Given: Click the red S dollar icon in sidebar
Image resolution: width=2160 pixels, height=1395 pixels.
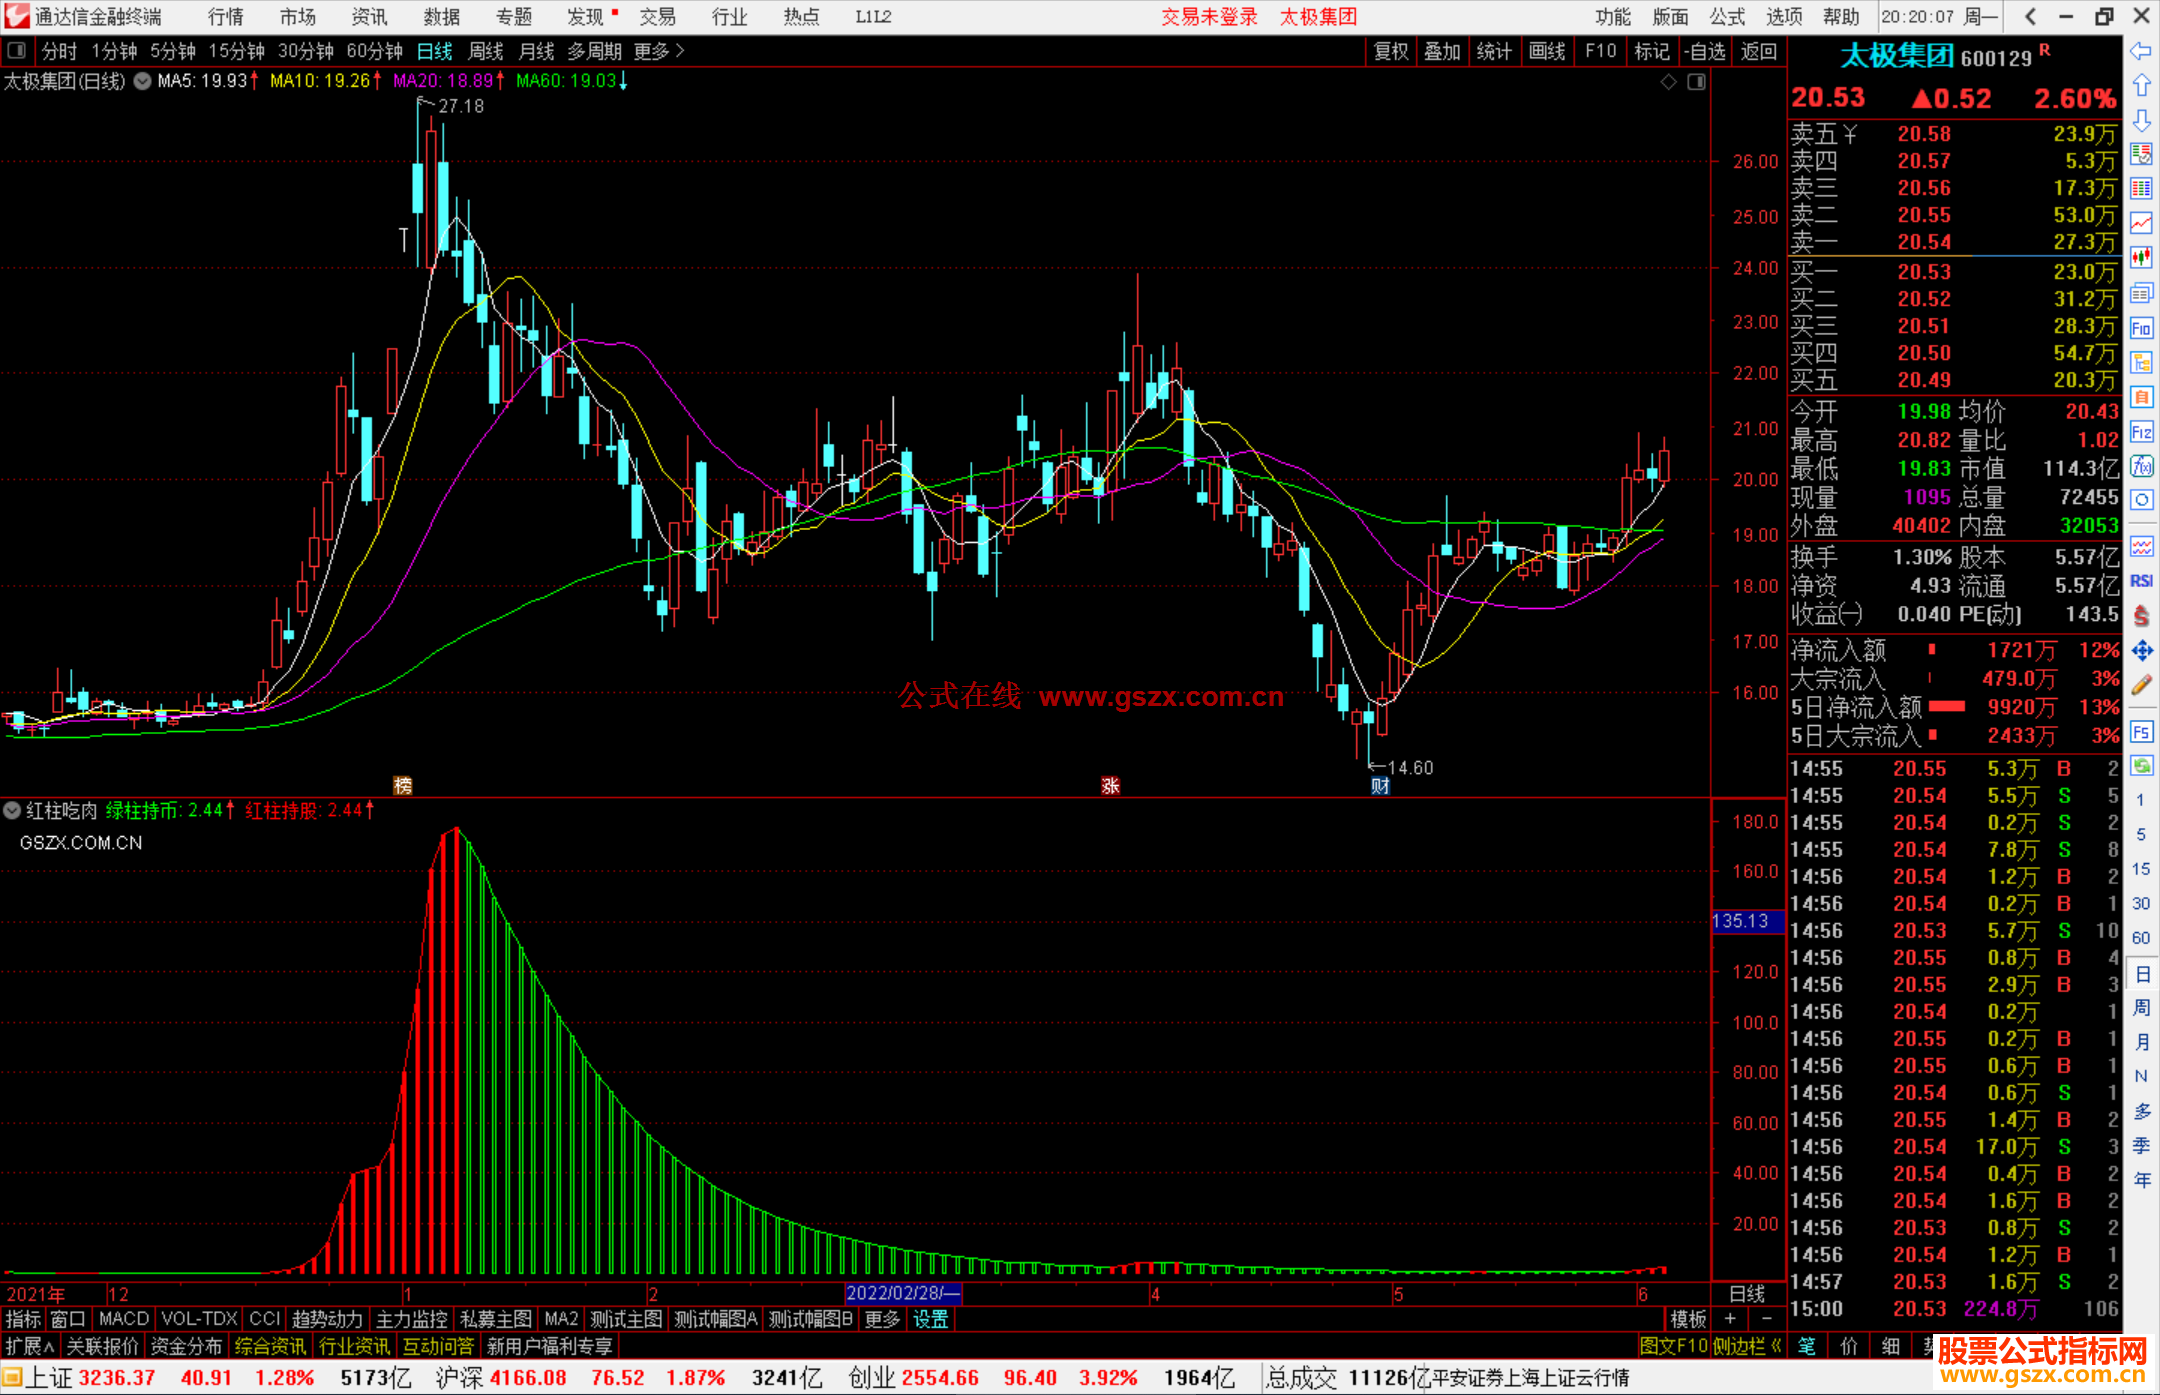Looking at the screenshot, I should coord(2141,616).
